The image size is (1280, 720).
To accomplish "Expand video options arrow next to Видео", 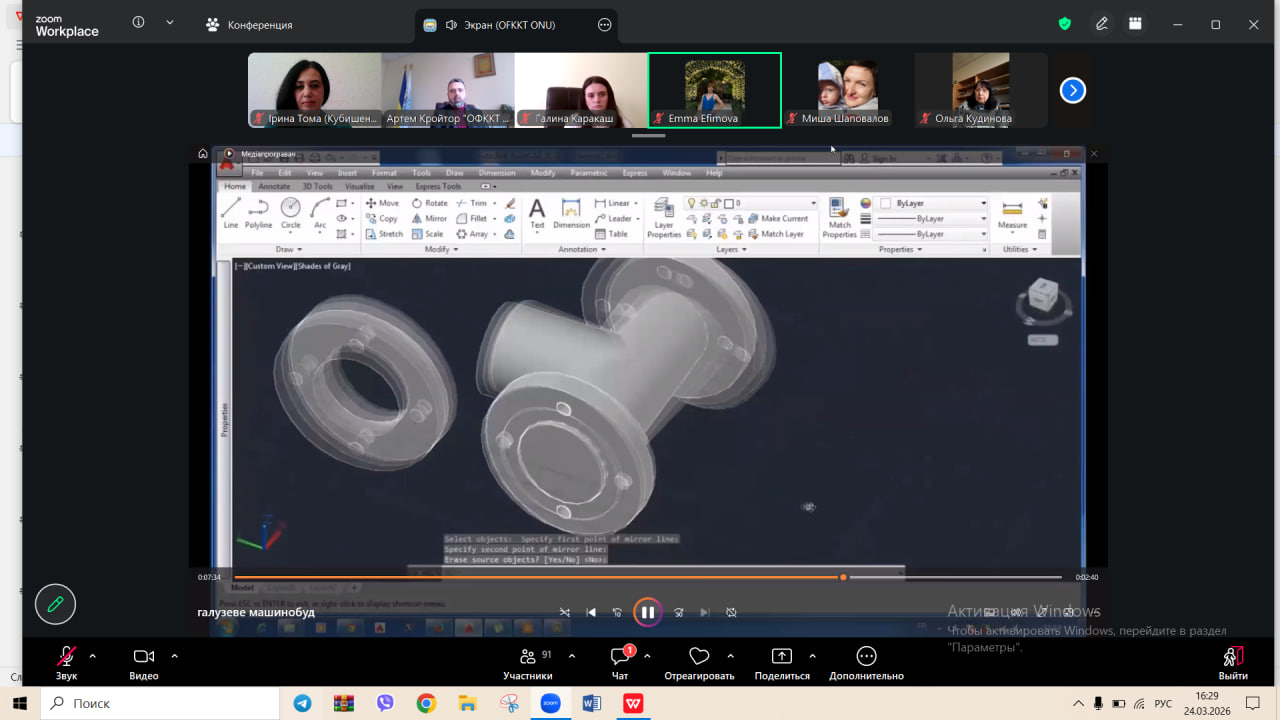I will (x=174, y=656).
